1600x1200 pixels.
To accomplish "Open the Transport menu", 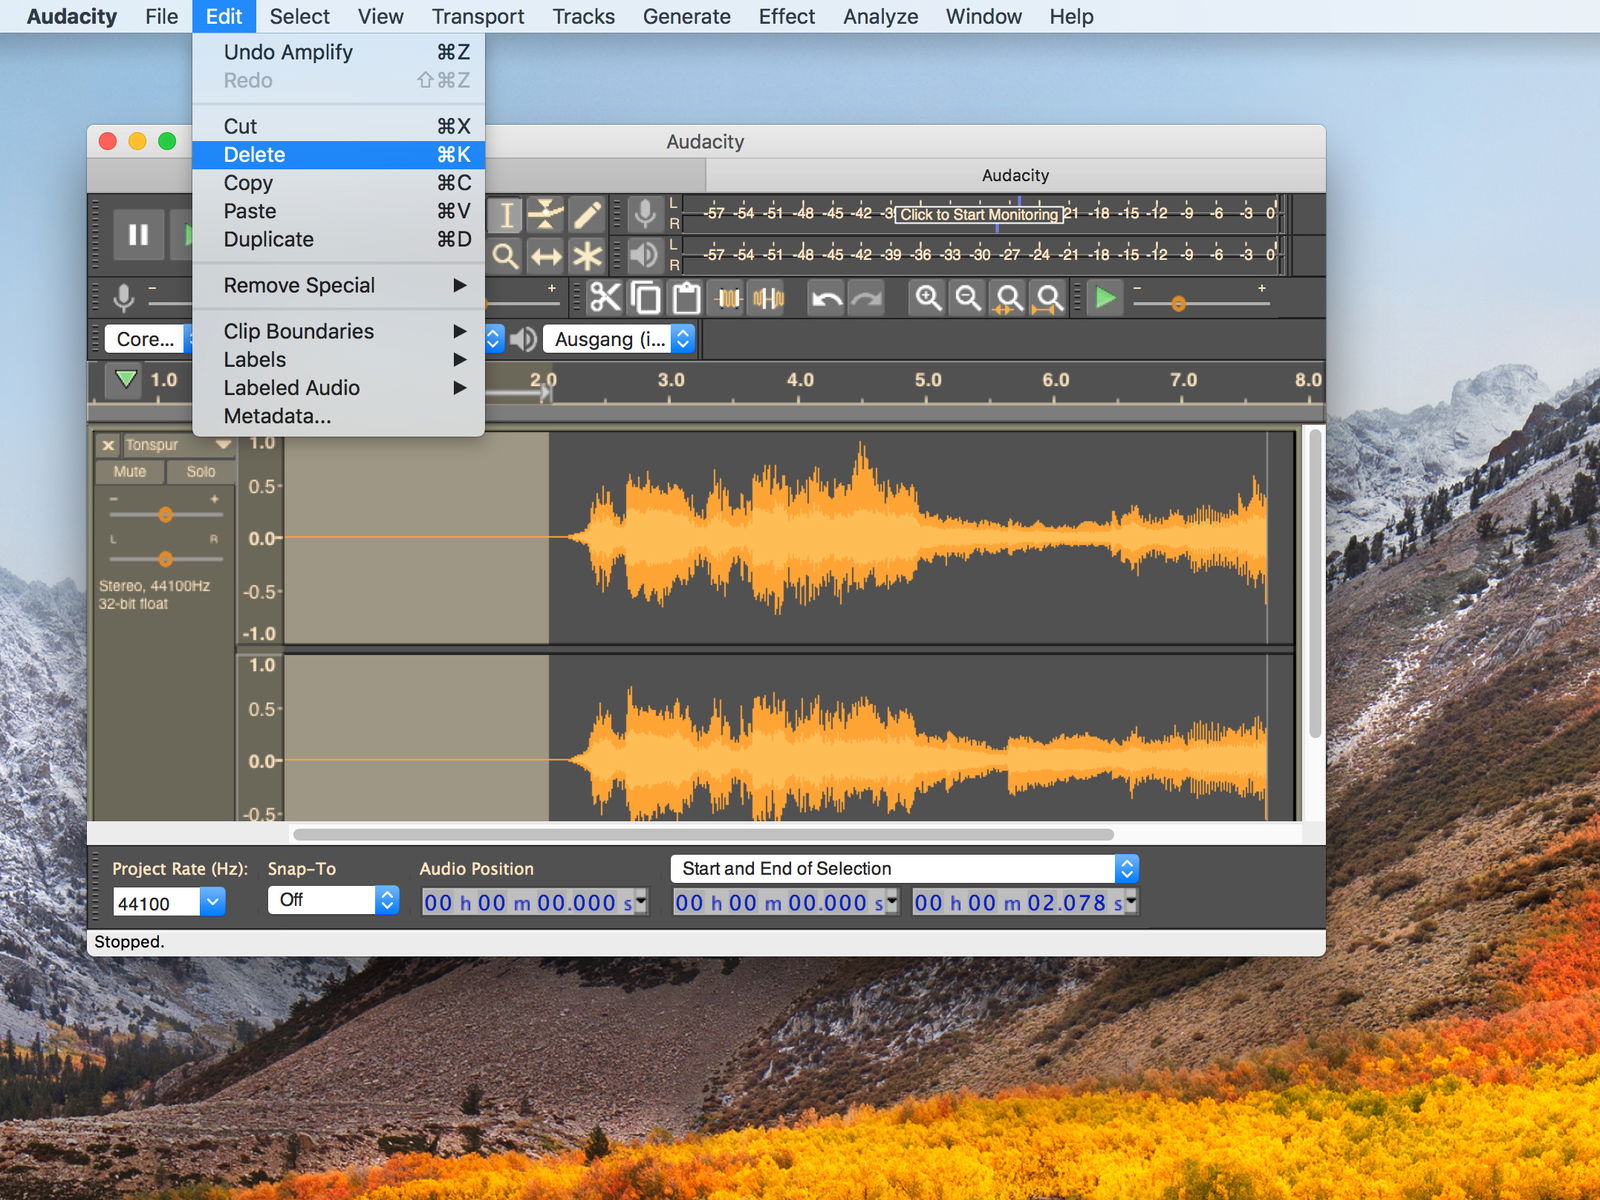I will tap(478, 16).
